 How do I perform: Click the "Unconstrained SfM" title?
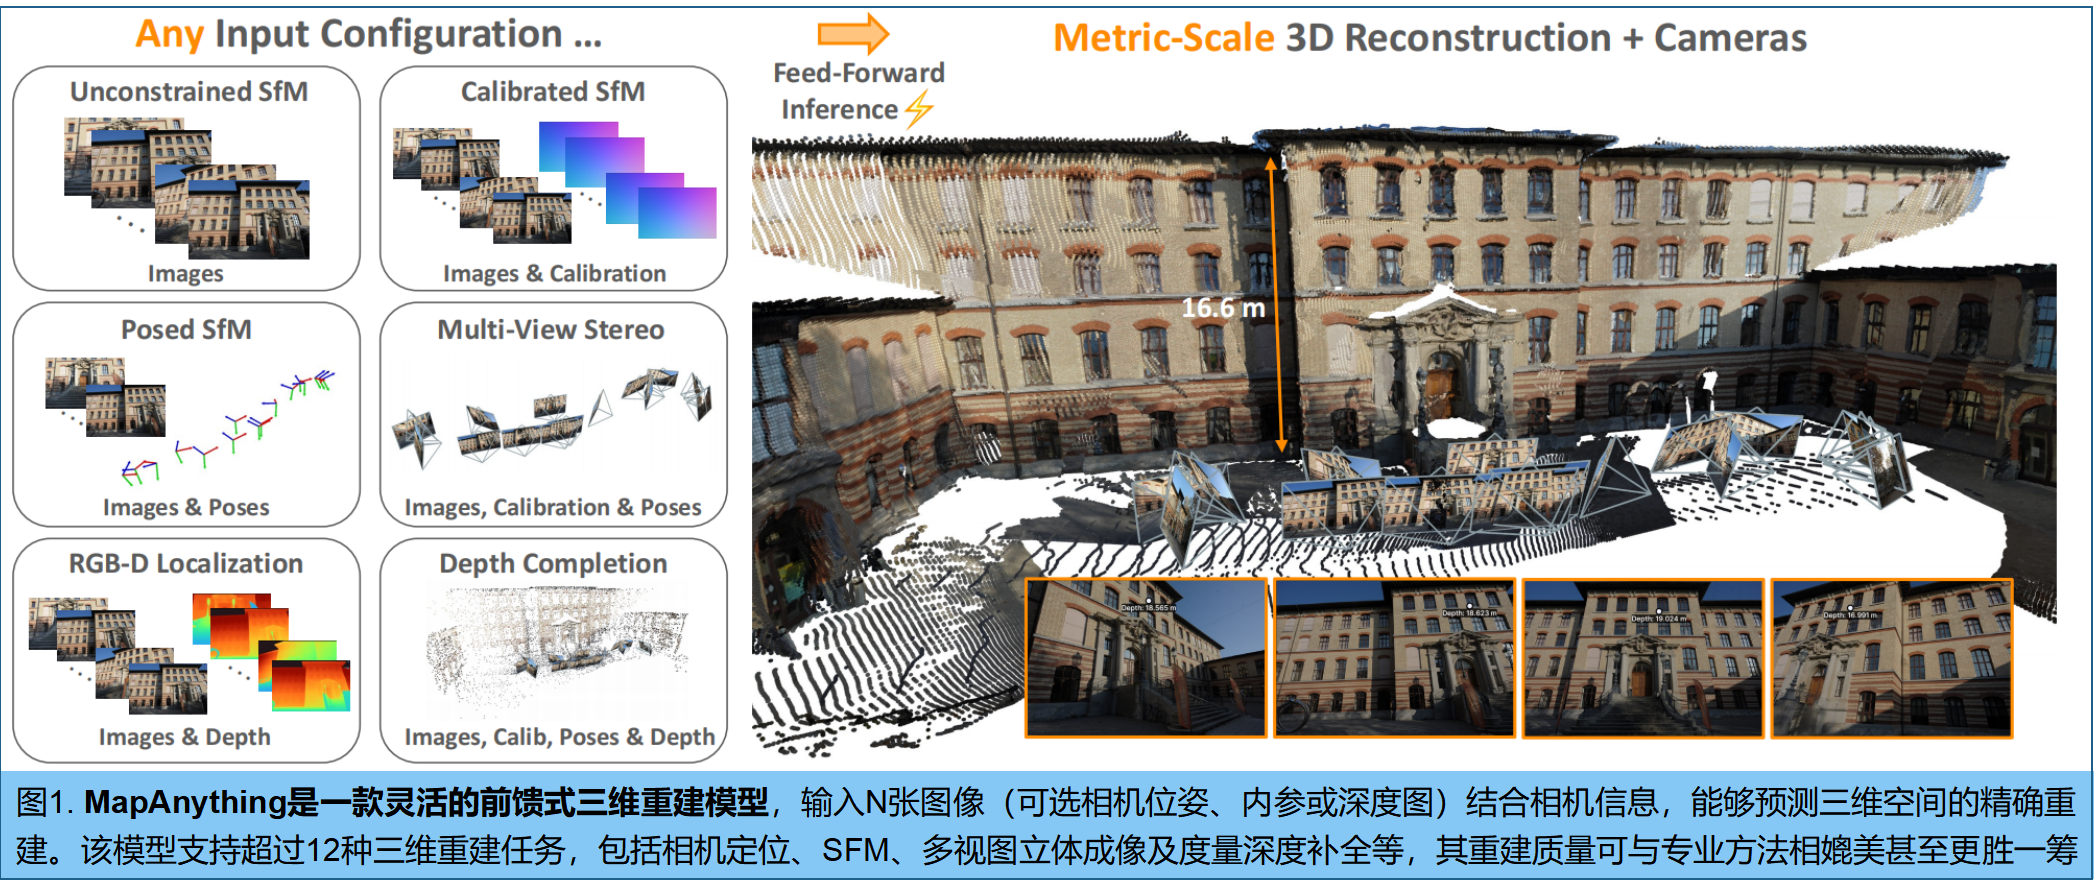click(189, 91)
